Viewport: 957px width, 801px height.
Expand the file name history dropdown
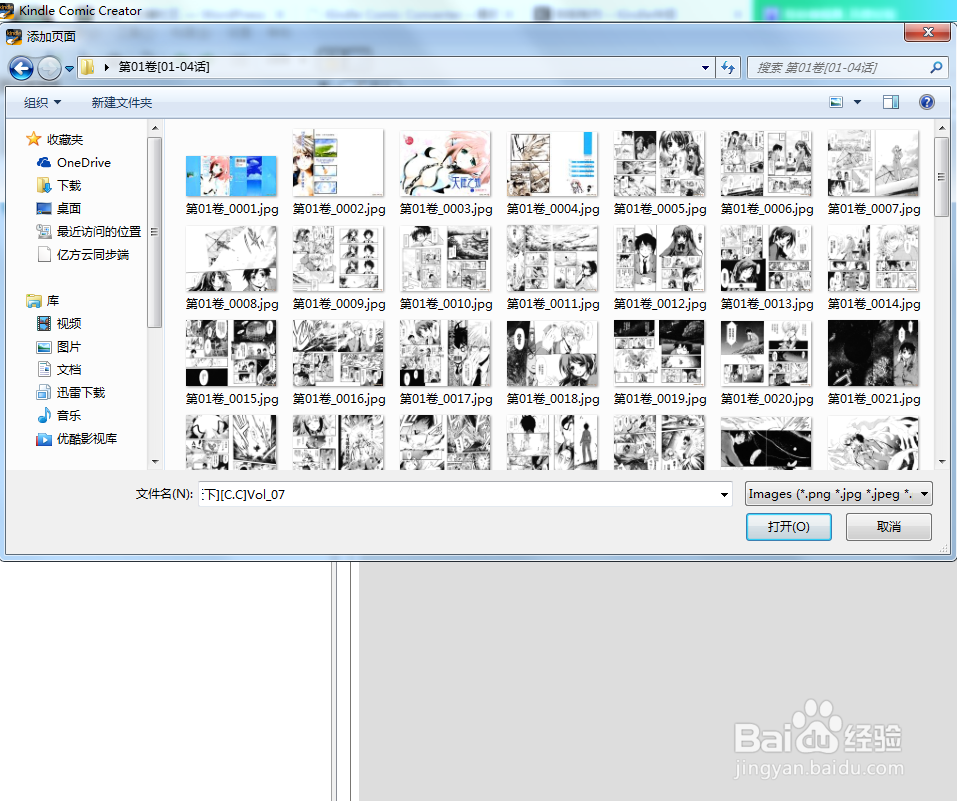pos(724,494)
